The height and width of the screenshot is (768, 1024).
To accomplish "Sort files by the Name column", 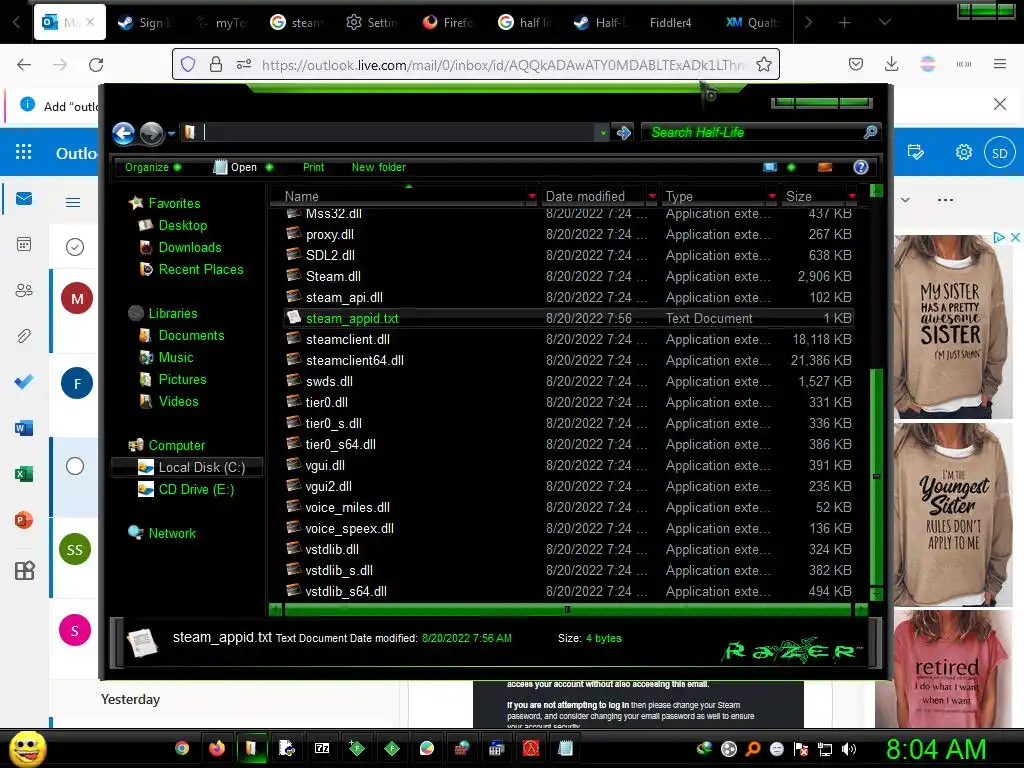I will tap(302, 196).
